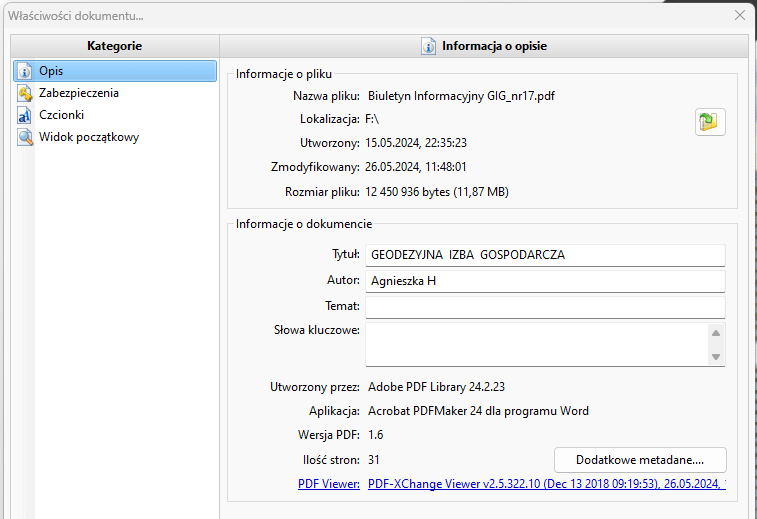Close the Właściwości dokumentu dialog
This screenshot has height=519, width=757.
[x=740, y=15]
